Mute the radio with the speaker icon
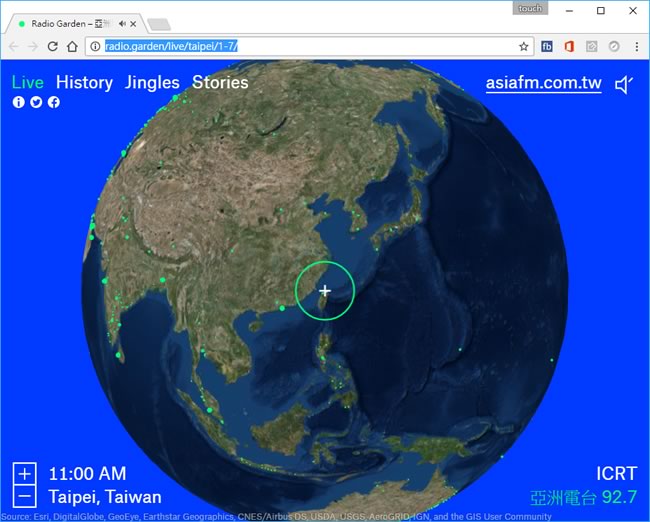The width and height of the screenshot is (650, 522). coord(624,84)
